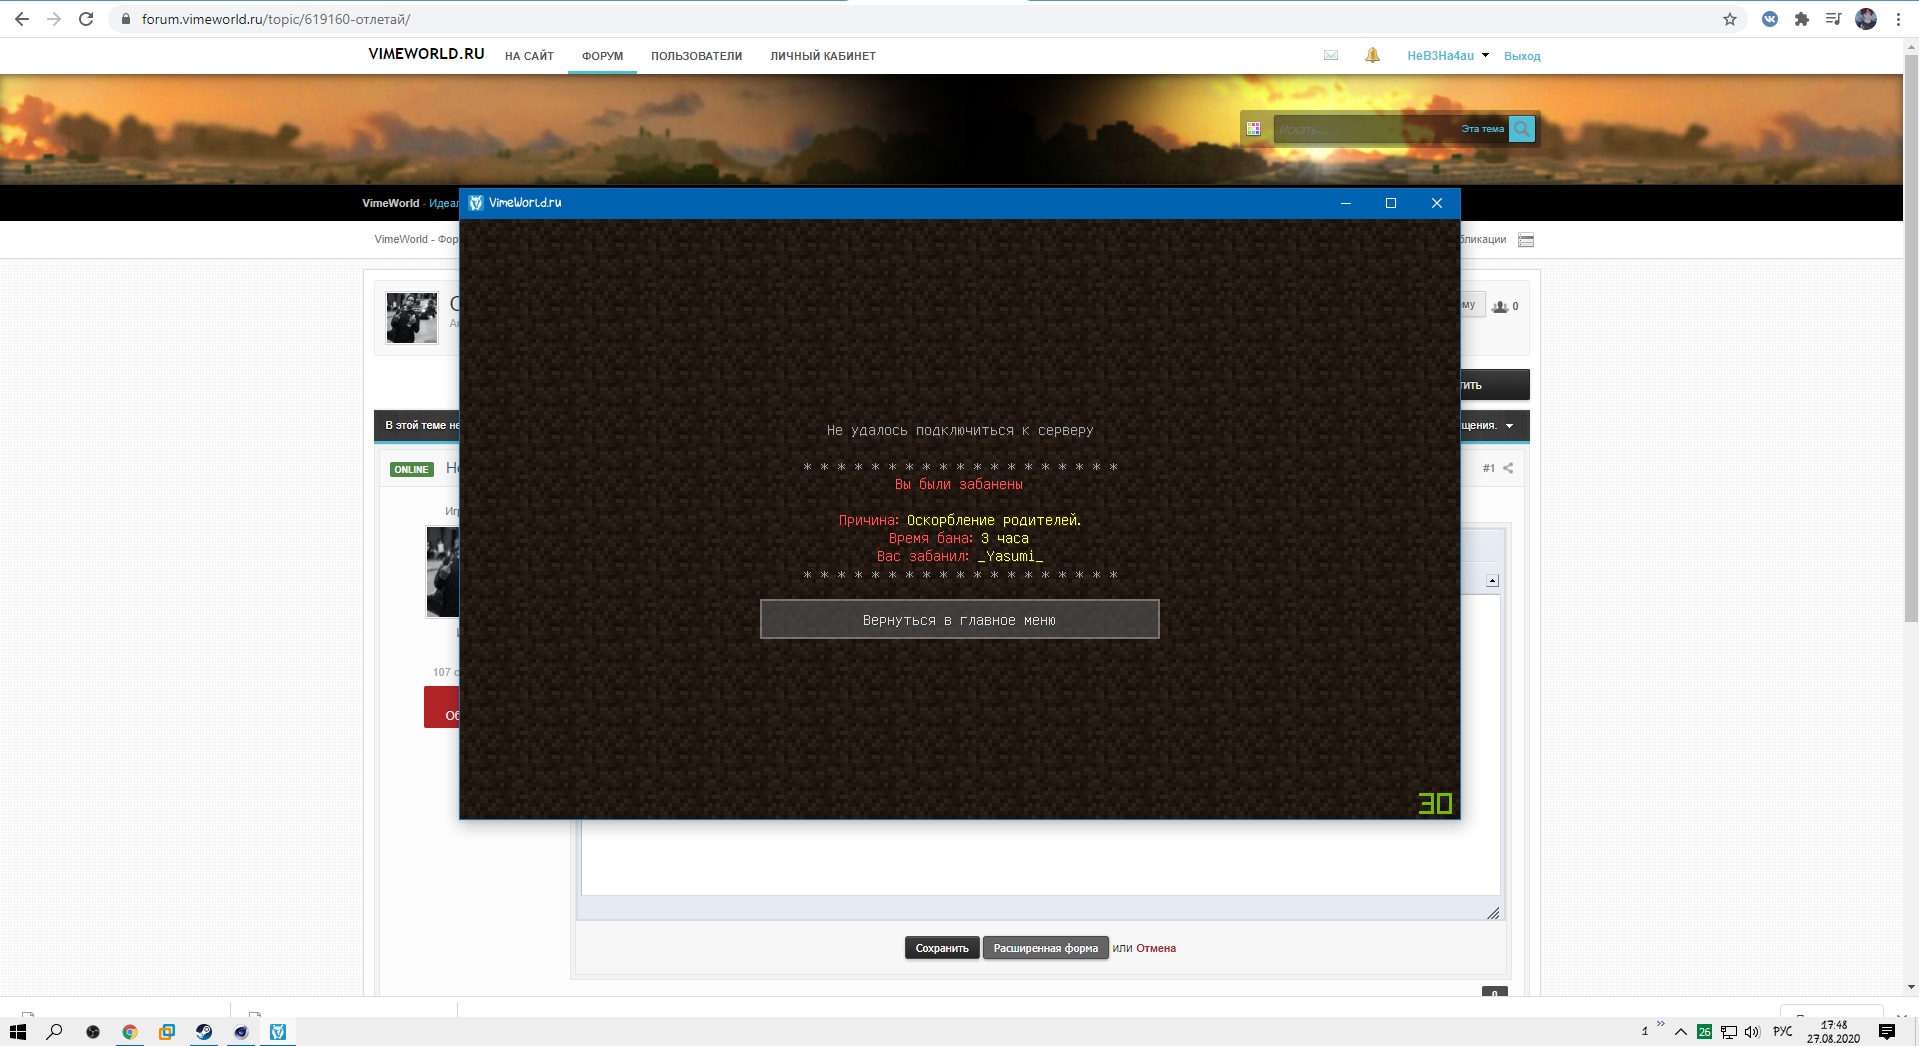The image size is (1919, 1046).
Task: Click the ONLINE status badge
Action: (411, 469)
